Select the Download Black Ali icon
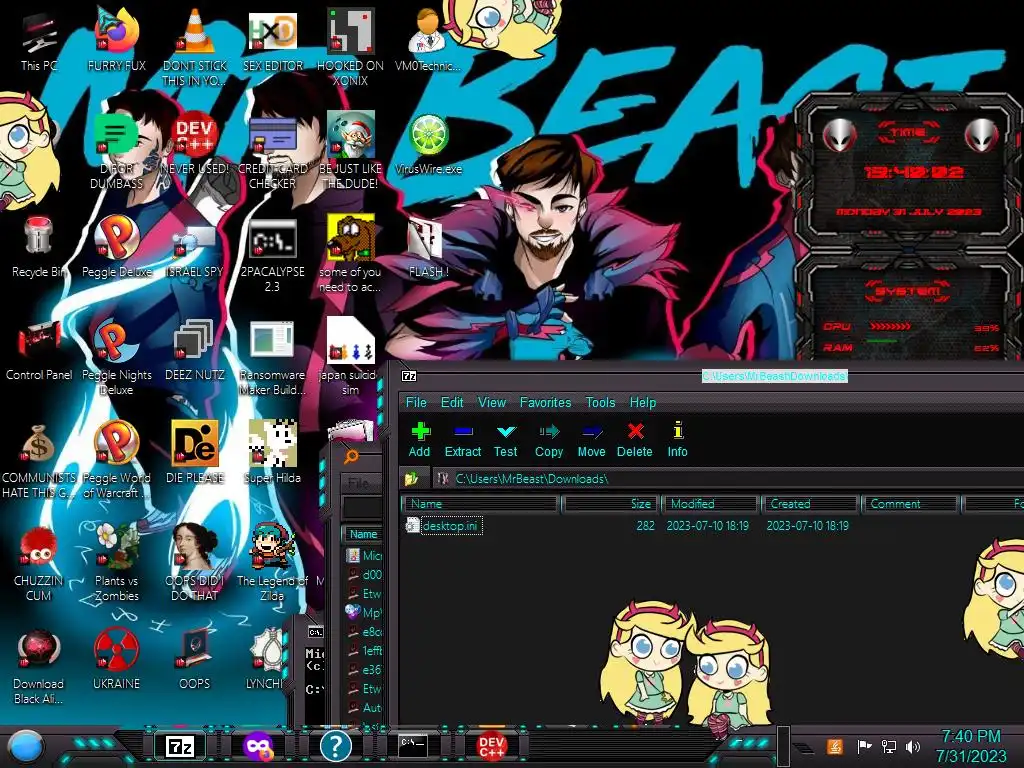 (x=39, y=666)
